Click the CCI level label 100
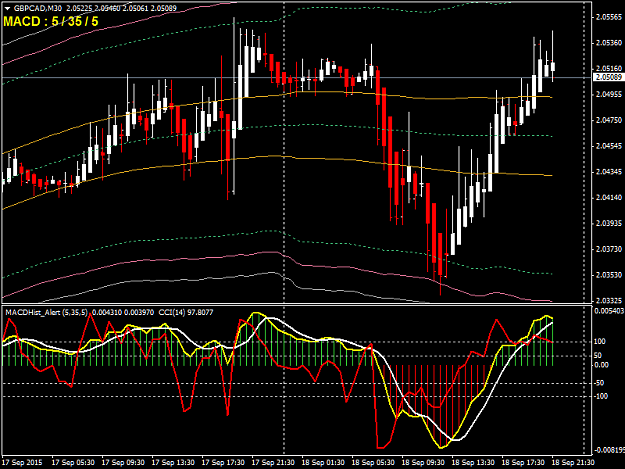 pyautogui.click(x=599, y=341)
